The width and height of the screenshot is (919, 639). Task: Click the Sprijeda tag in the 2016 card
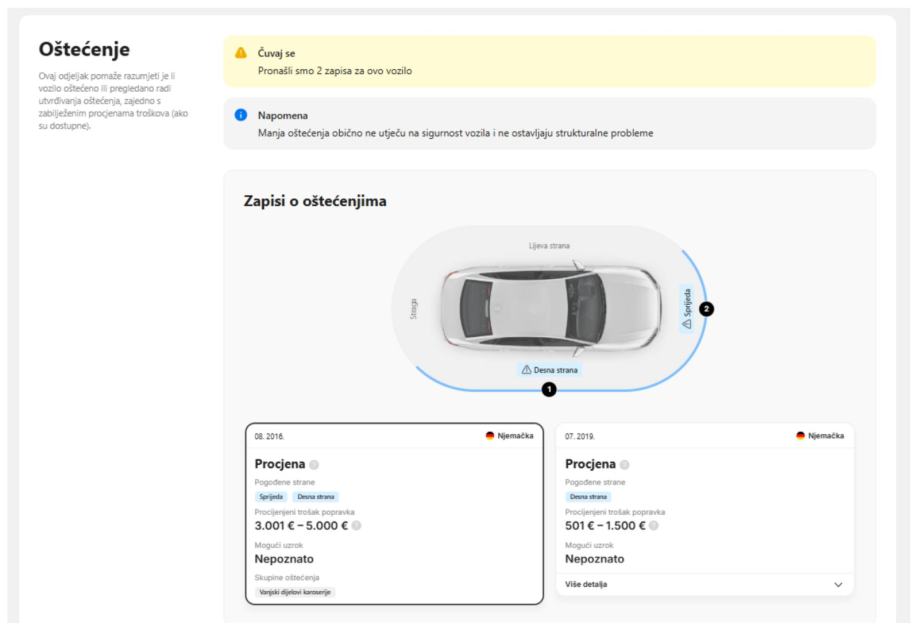270,497
